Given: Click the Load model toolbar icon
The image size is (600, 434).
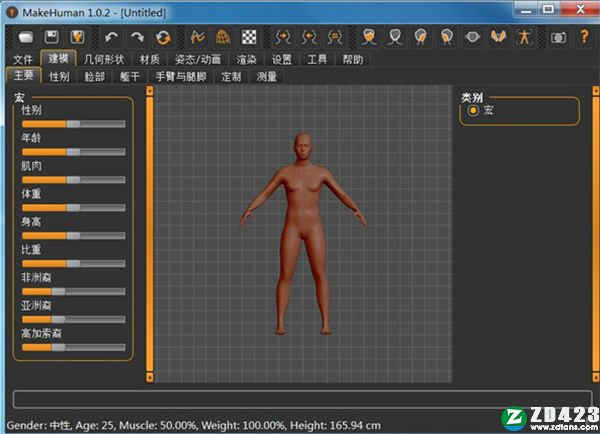Looking at the screenshot, I should [x=26, y=38].
